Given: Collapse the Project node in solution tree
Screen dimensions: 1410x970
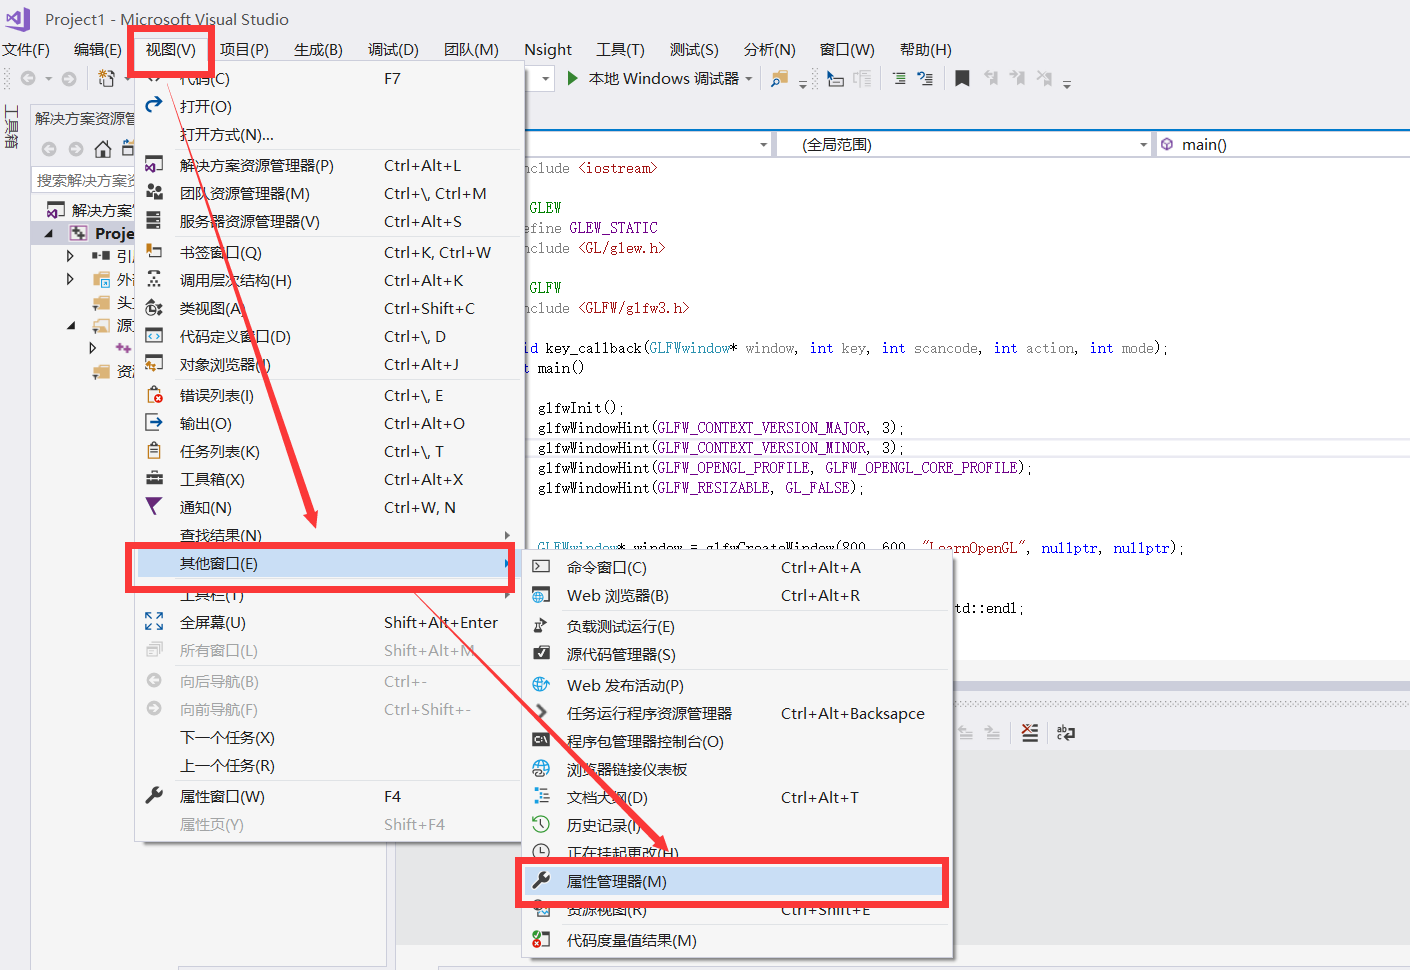Looking at the screenshot, I should [x=48, y=233].
